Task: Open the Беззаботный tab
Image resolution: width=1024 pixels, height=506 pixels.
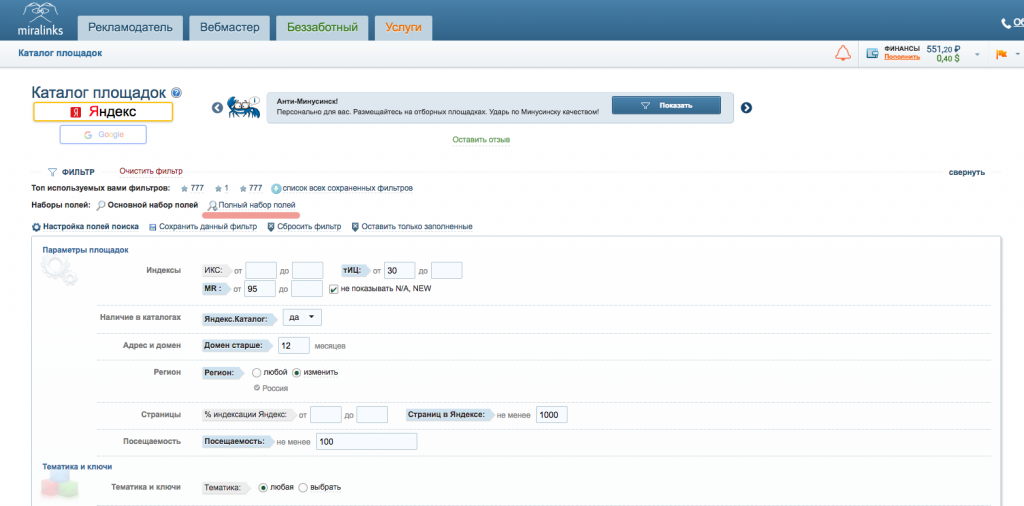Action: point(322,27)
